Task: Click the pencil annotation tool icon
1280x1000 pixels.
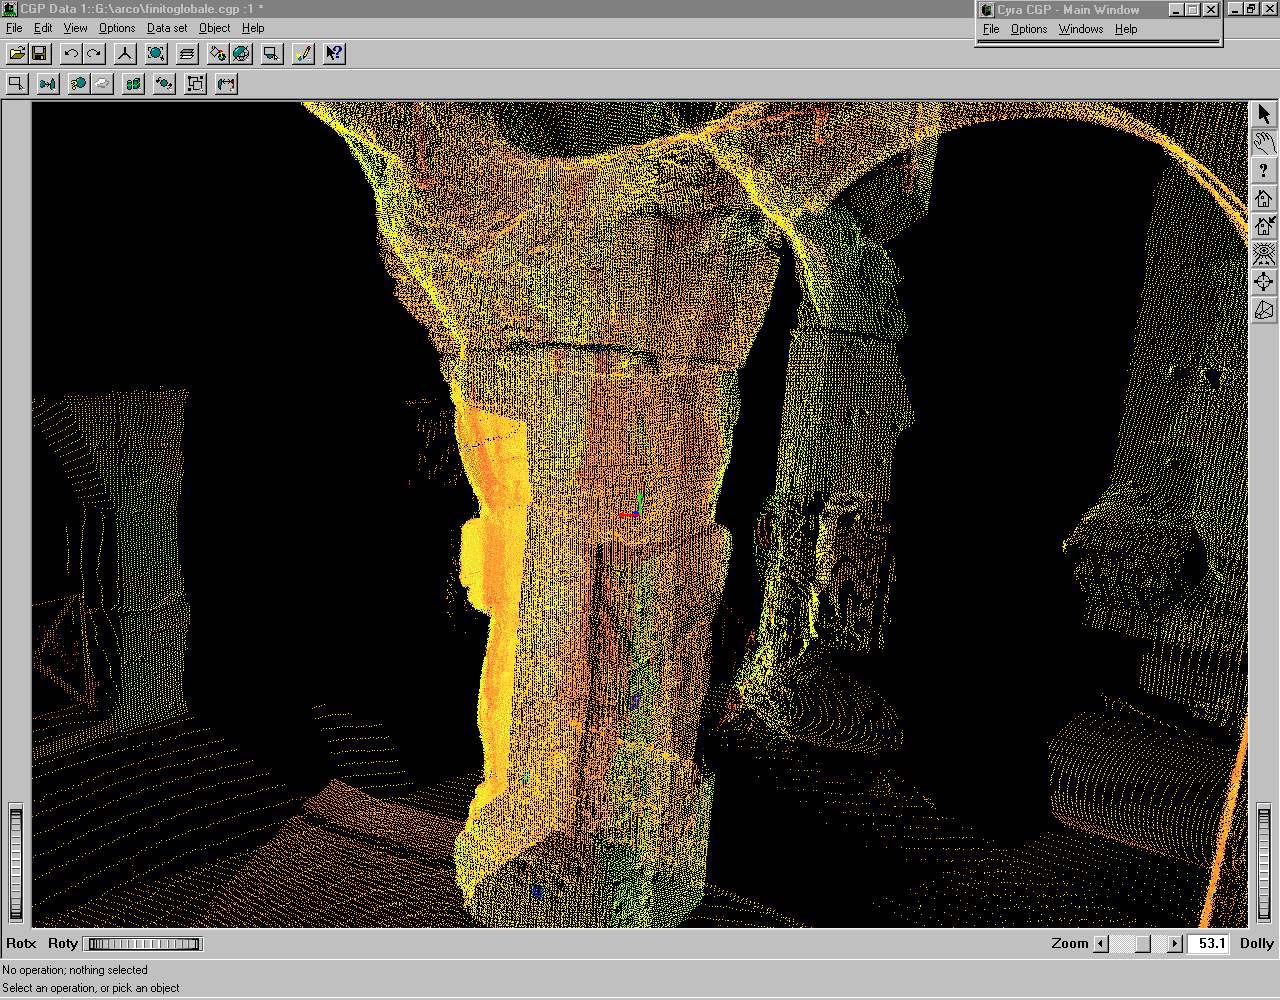Action: coord(304,54)
